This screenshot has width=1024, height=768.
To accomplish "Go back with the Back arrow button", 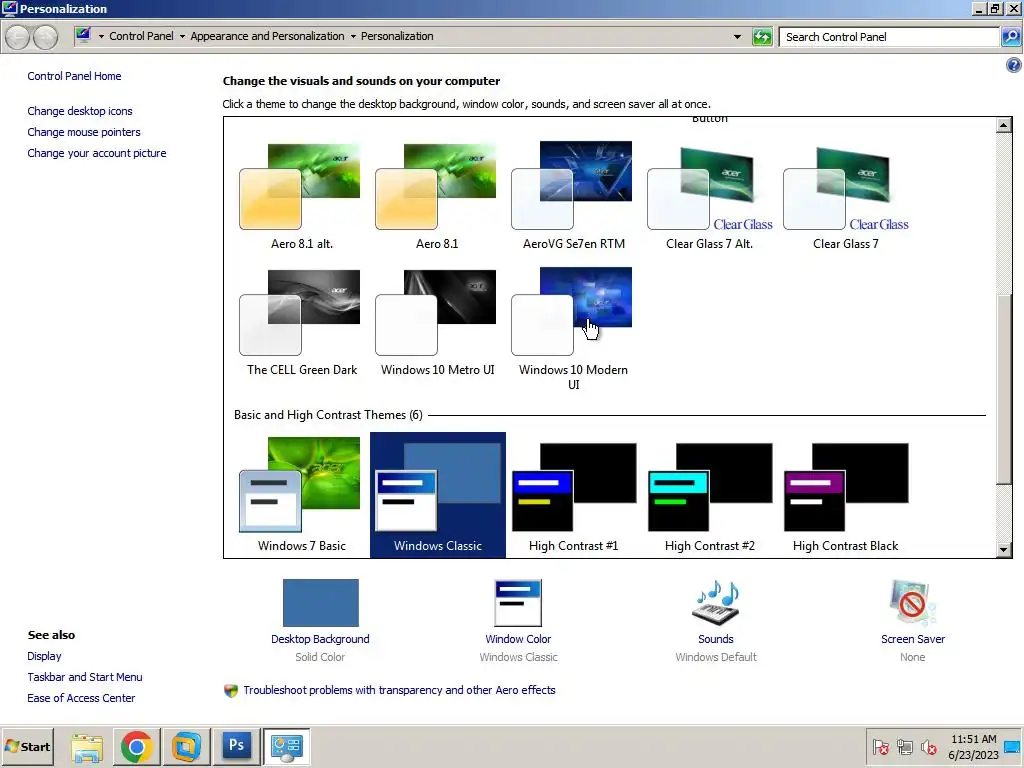I will [x=18, y=37].
